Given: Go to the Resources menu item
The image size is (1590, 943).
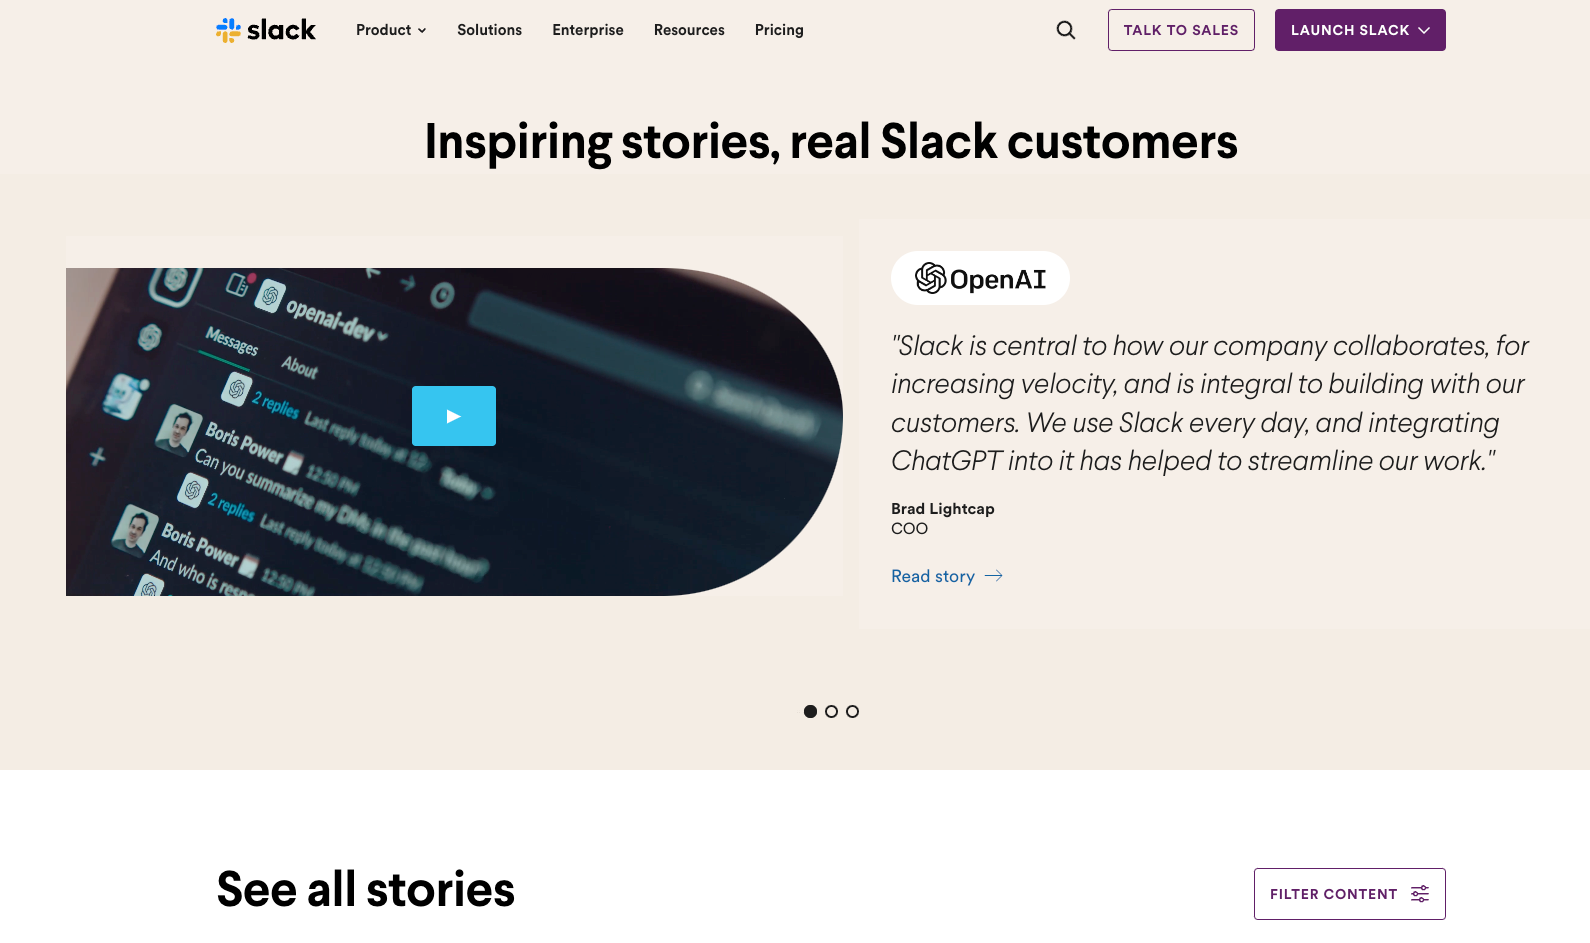Looking at the screenshot, I should tap(689, 30).
